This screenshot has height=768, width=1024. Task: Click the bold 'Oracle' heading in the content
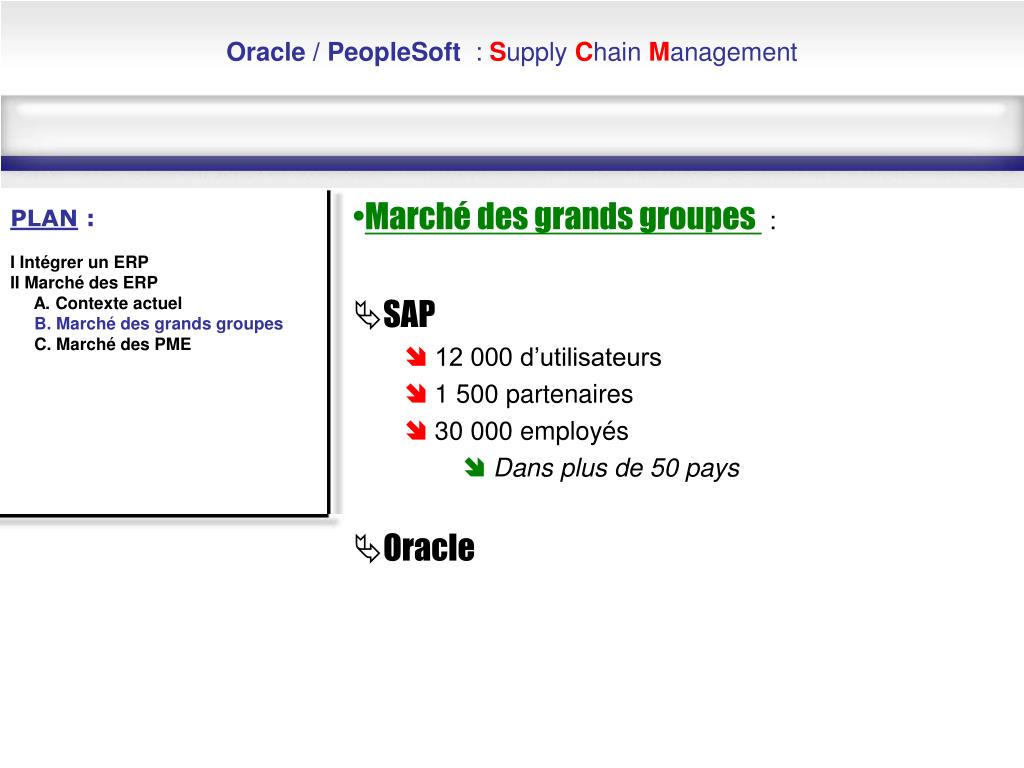tap(428, 547)
